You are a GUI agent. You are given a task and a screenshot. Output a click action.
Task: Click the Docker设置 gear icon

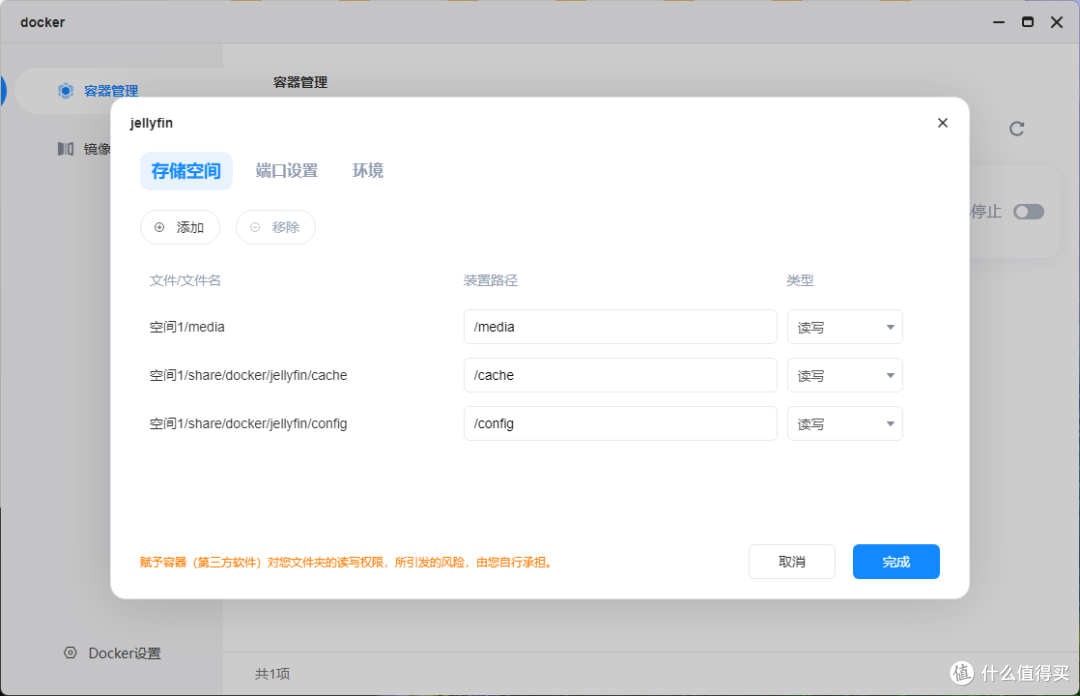pos(70,653)
